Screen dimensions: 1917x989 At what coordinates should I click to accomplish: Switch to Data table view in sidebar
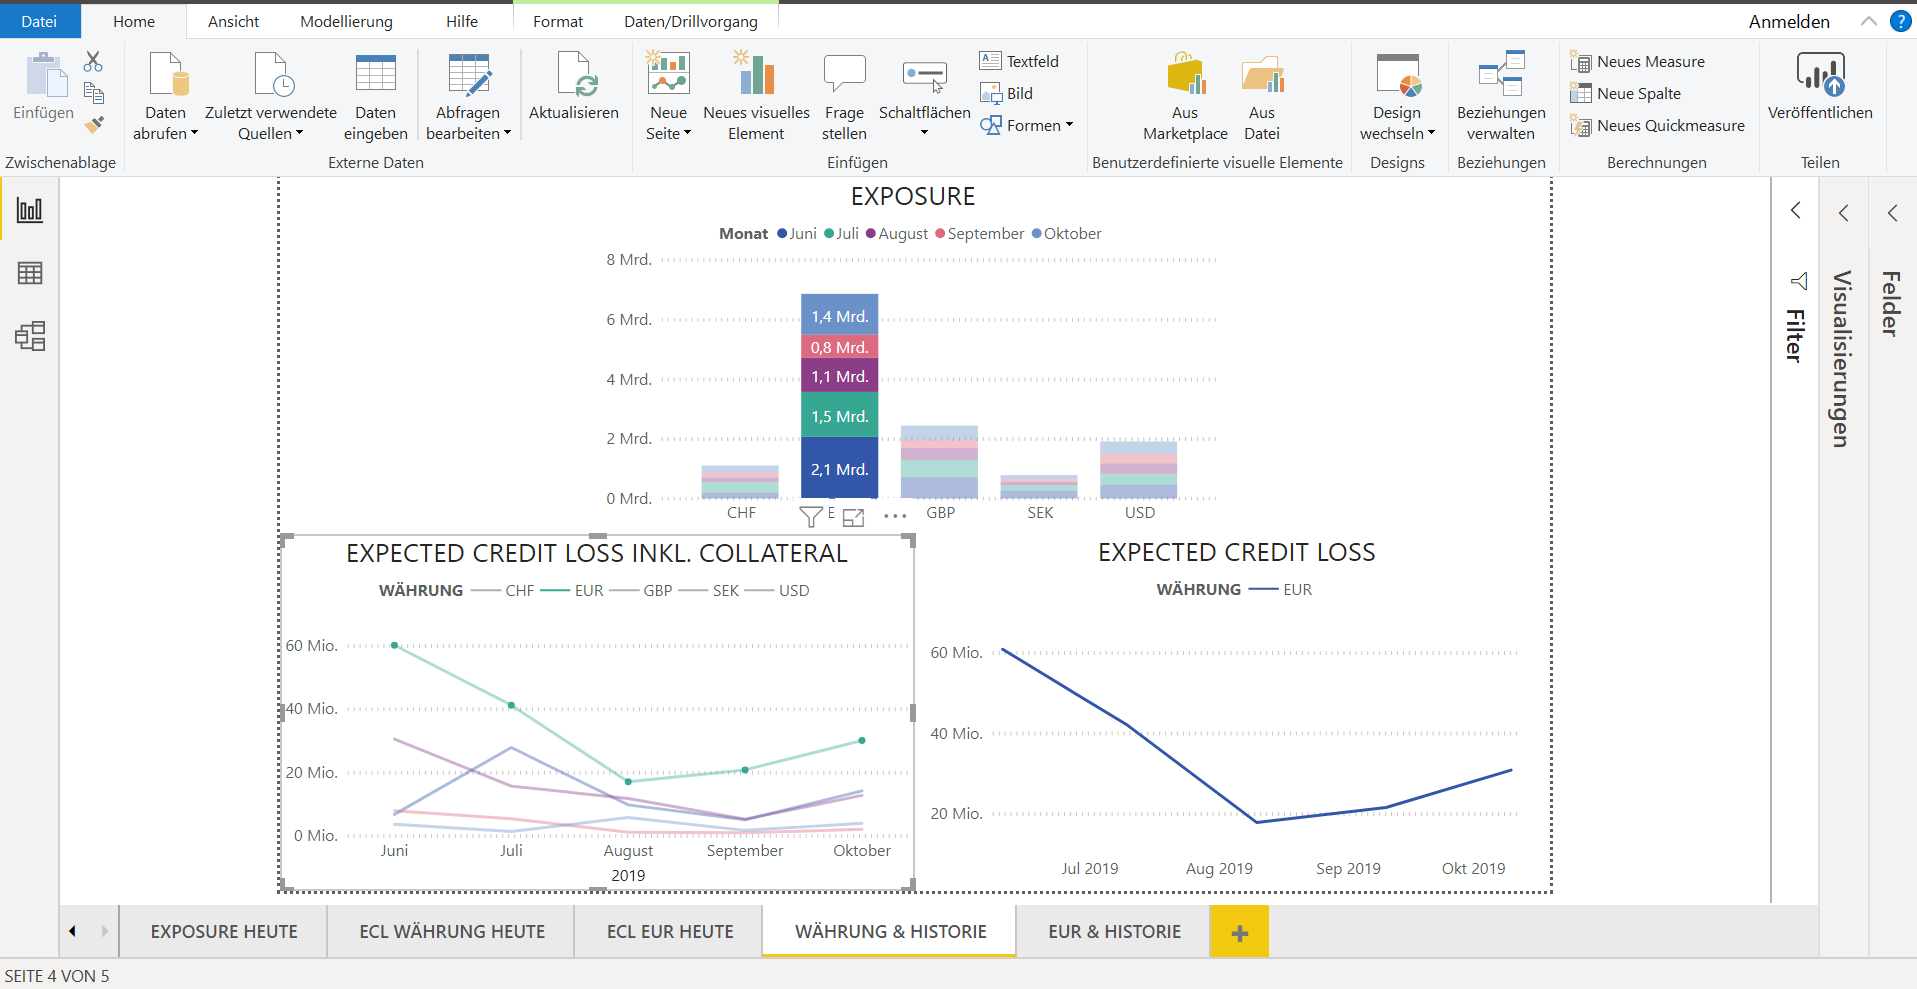click(30, 273)
